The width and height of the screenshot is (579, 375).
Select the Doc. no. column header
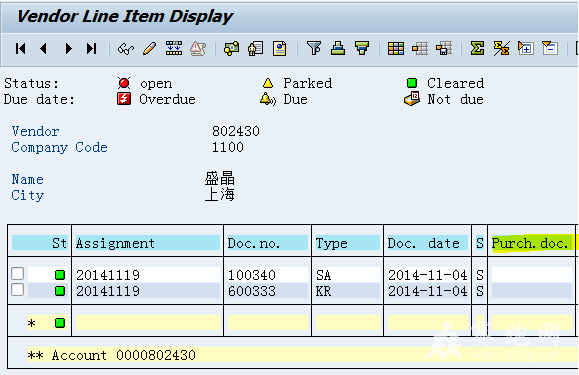(x=268, y=243)
